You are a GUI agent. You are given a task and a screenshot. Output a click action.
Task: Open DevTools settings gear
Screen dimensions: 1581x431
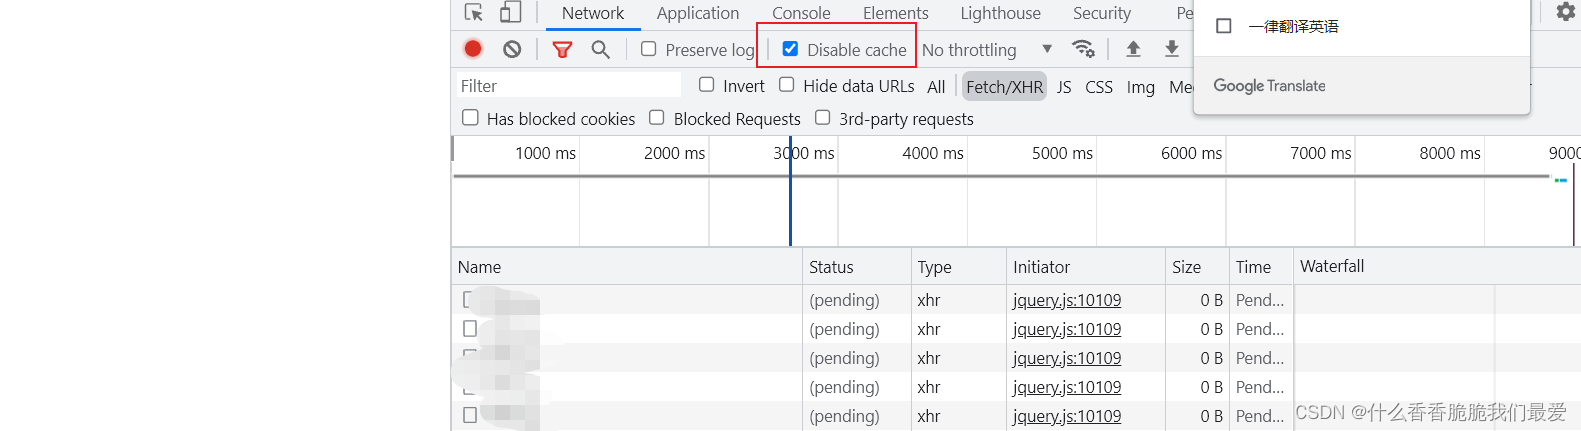(x=1565, y=12)
